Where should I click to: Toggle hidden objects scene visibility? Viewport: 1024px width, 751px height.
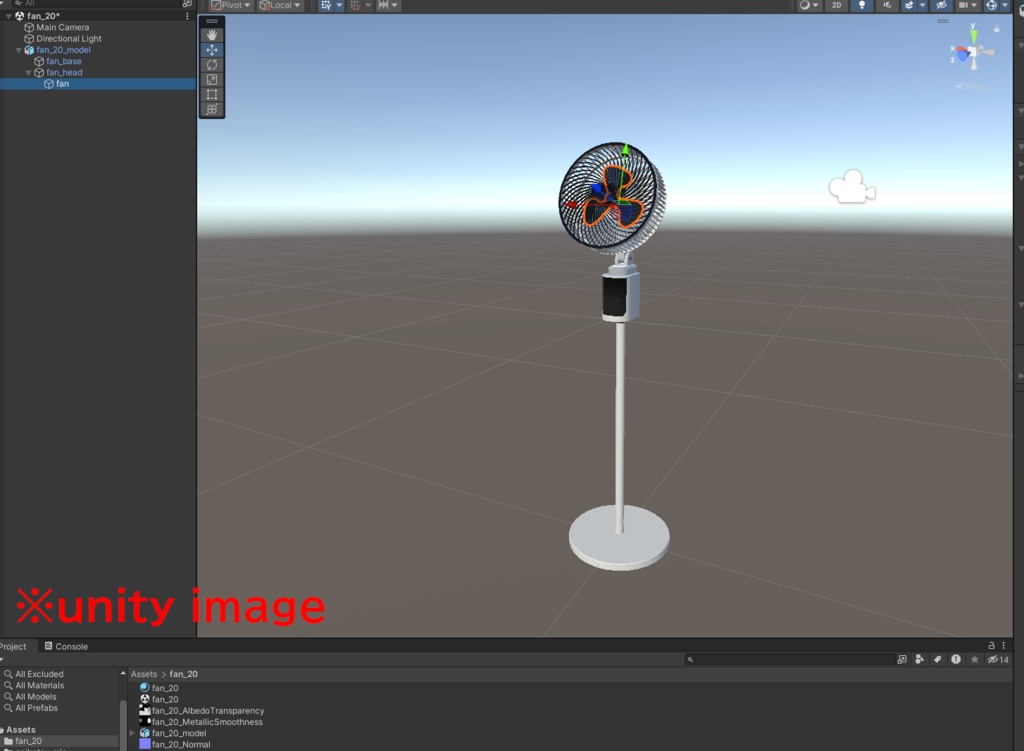(x=941, y=5)
